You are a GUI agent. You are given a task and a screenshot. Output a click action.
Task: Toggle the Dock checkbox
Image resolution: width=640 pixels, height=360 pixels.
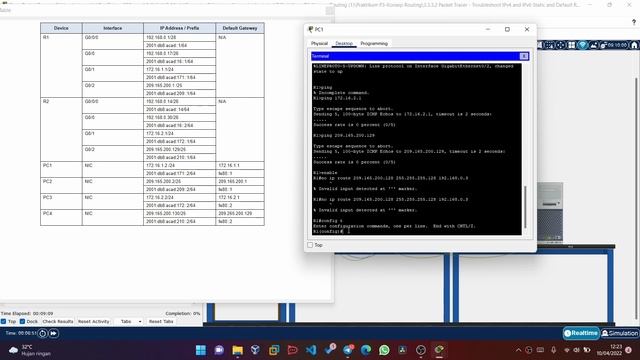point(22,322)
